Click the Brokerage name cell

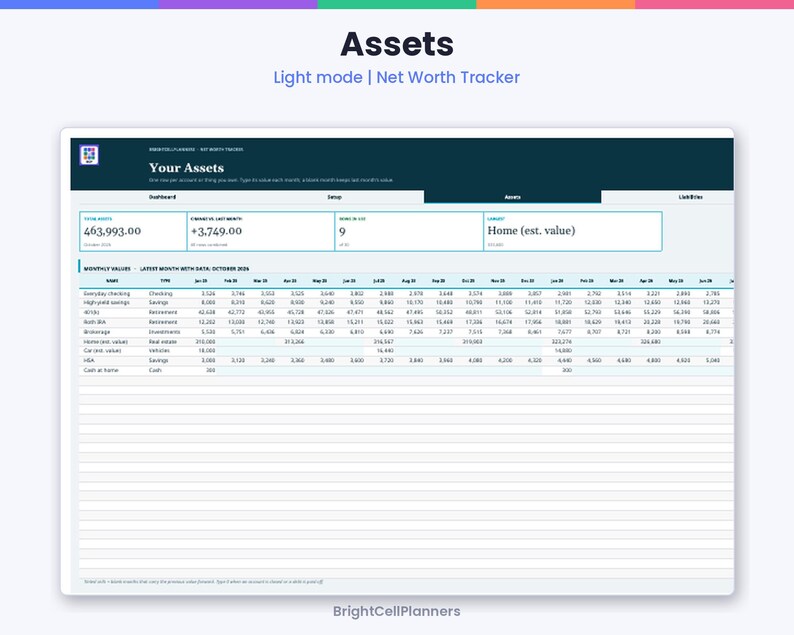tap(97, 332)
